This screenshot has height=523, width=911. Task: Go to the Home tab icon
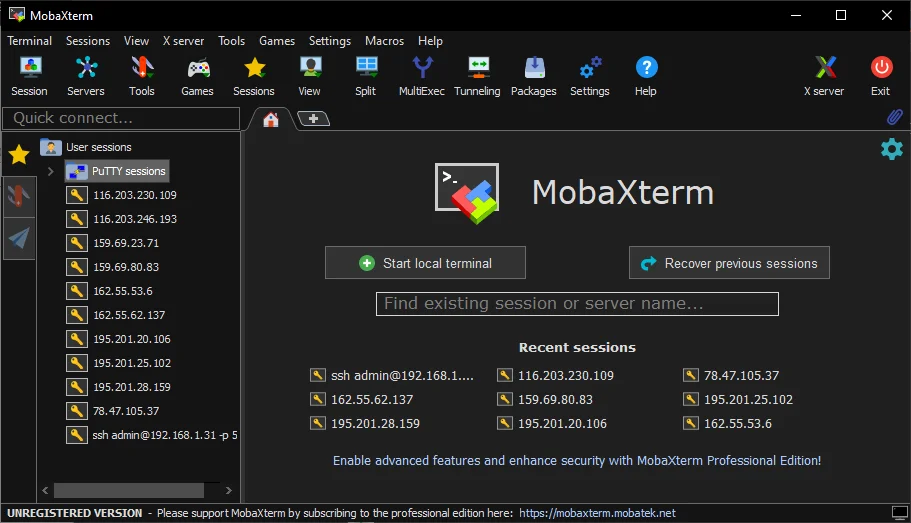(x=271, y=120)
